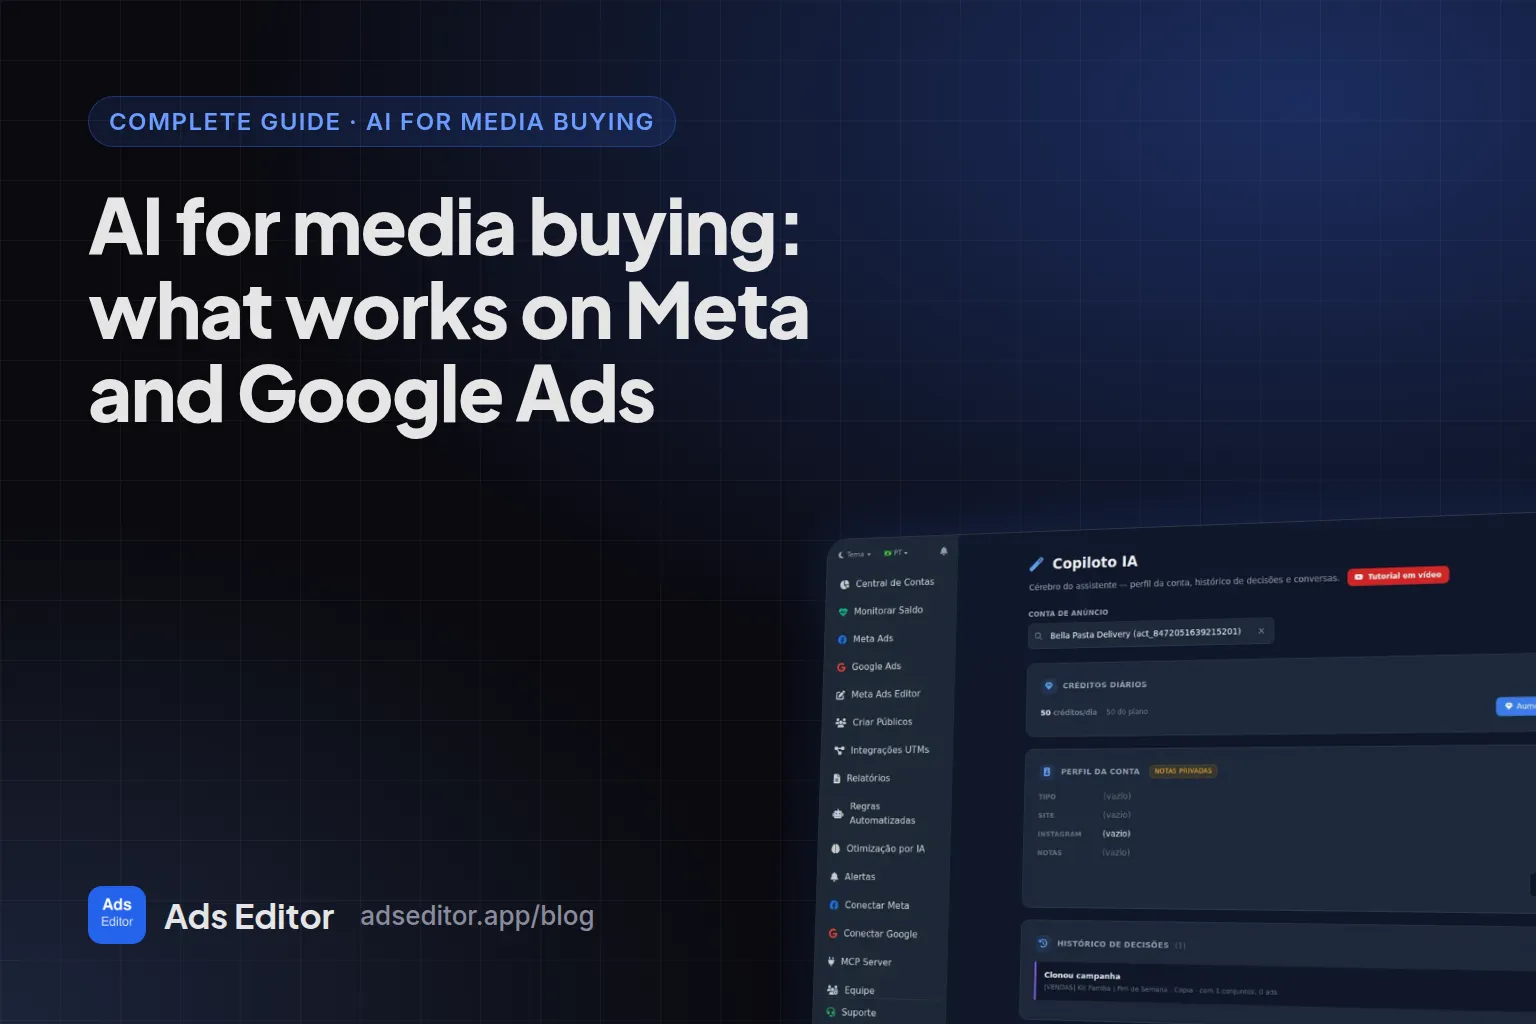This screenshot has height=1024, width=1536.
Task: Open notifications bell at sidebar top
Action: click(943, 551)
